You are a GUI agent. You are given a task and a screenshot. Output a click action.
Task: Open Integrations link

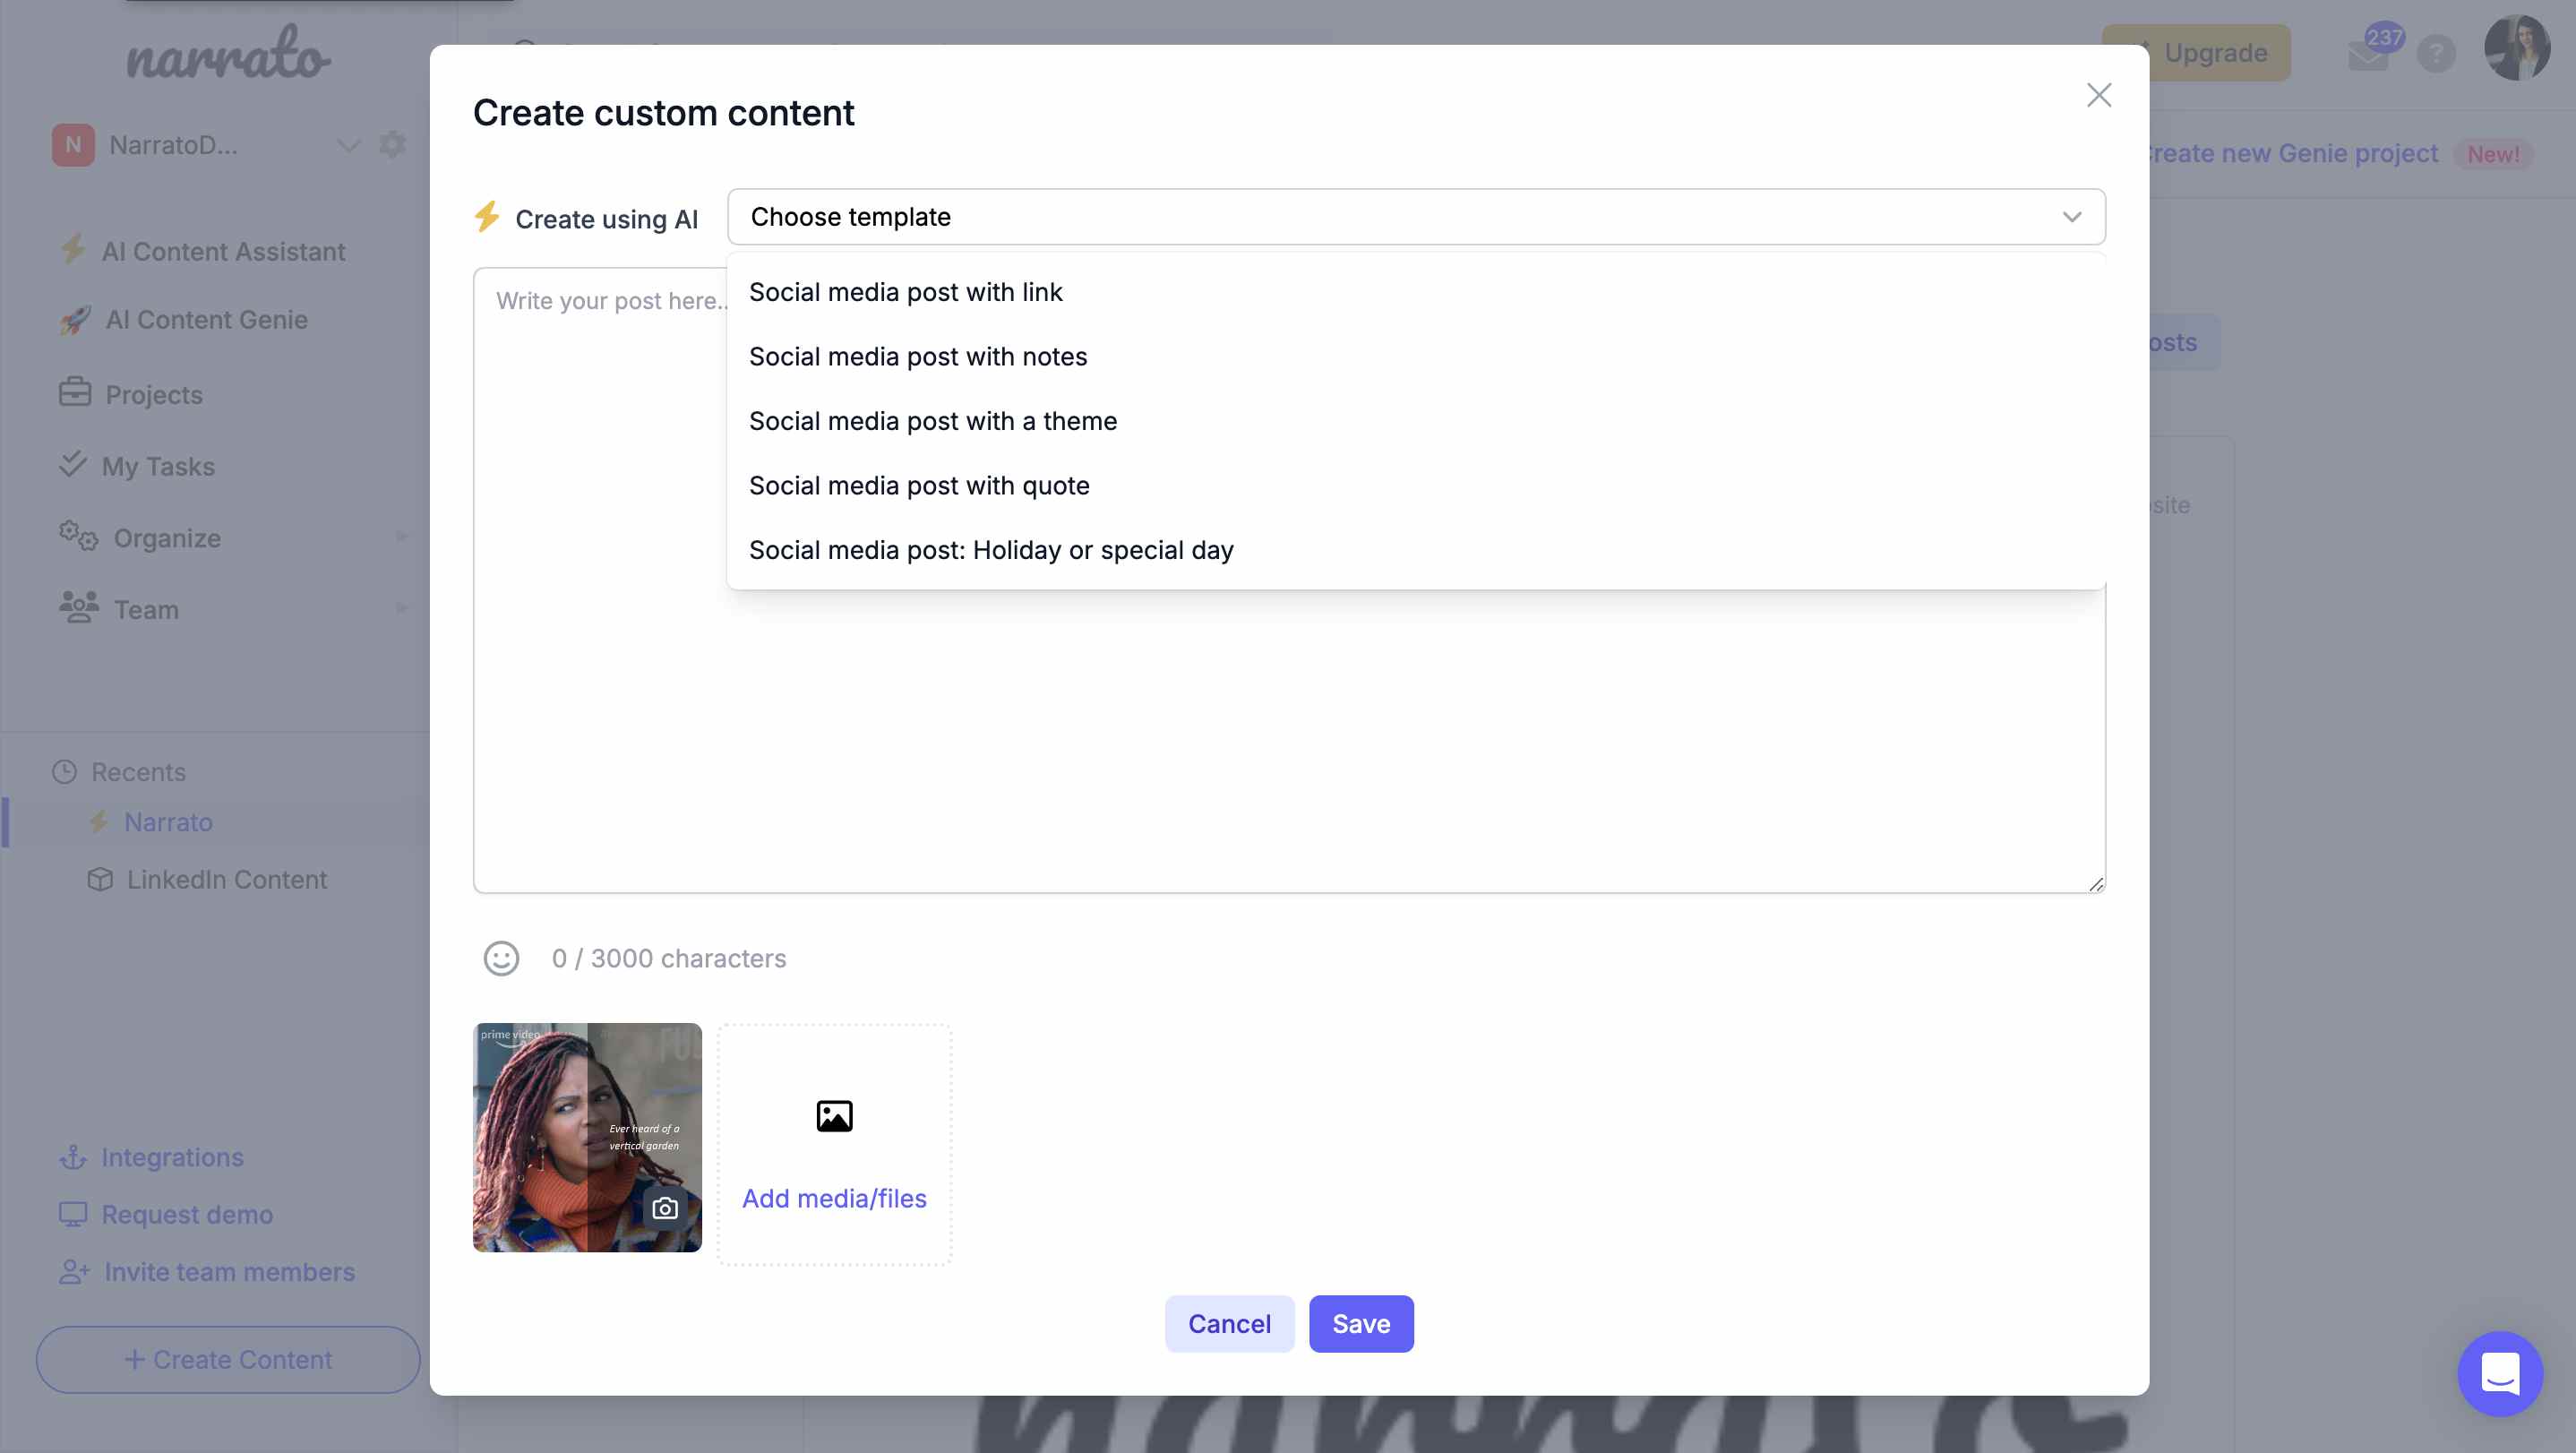pyautogui.click(x=172, y=1157)
